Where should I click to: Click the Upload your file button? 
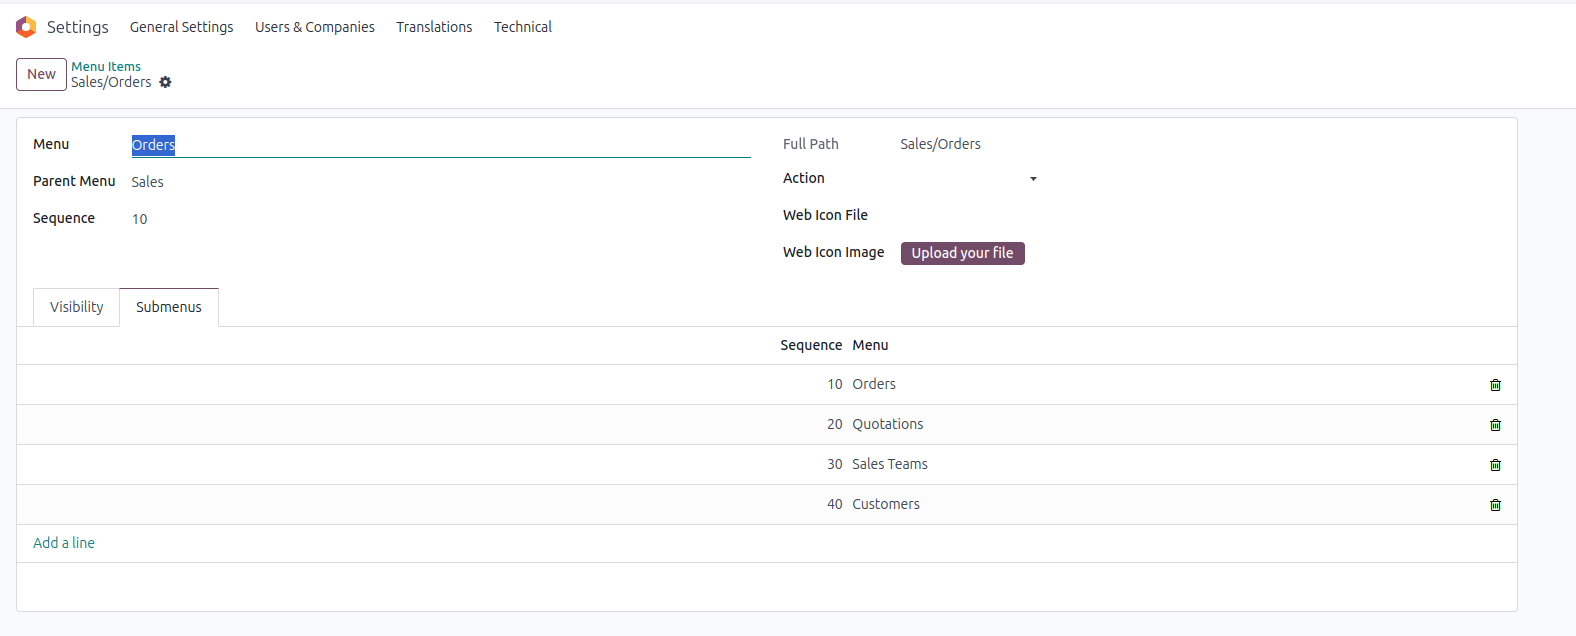coord(962,253)
